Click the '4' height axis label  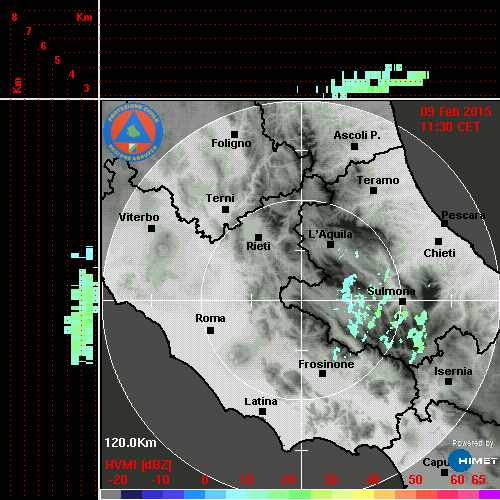pos(72,74)
